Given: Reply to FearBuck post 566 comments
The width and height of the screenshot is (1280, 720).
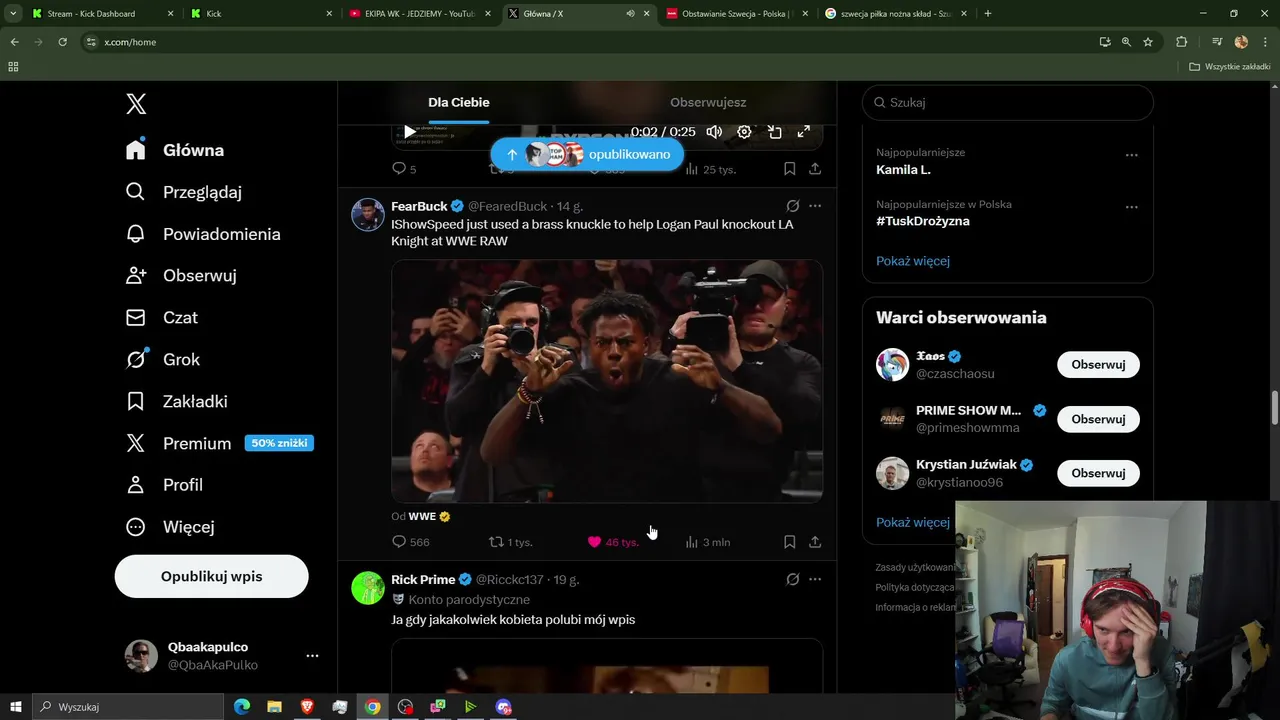Looking at the screenshot, I should pos(411,542).
